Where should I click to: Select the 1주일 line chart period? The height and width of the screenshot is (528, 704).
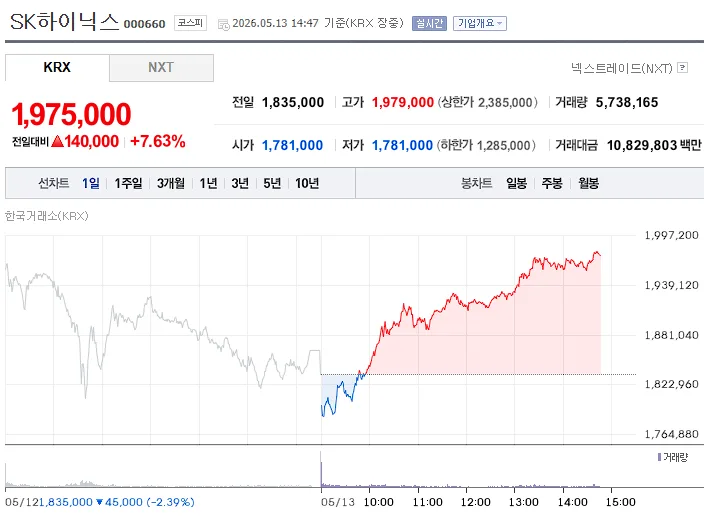pyautogui.click(x=128, y=183)
